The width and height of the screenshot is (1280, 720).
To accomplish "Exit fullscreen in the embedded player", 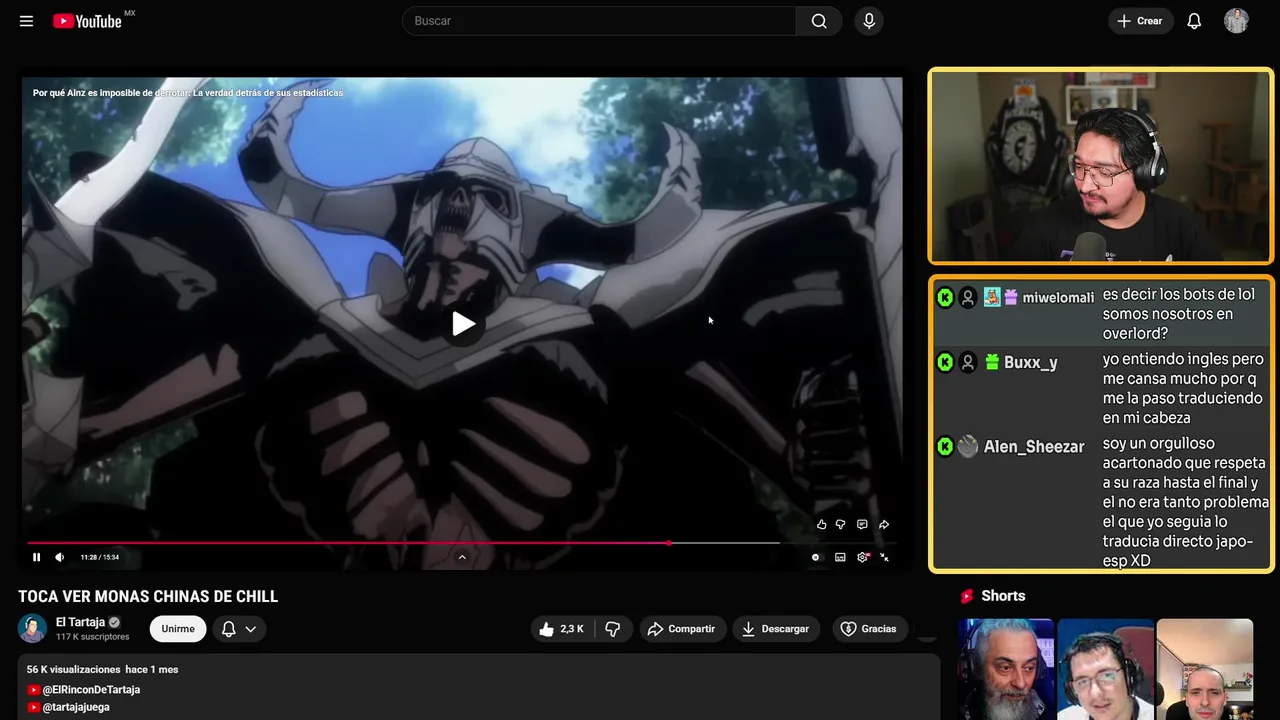I will coord(885,557).
